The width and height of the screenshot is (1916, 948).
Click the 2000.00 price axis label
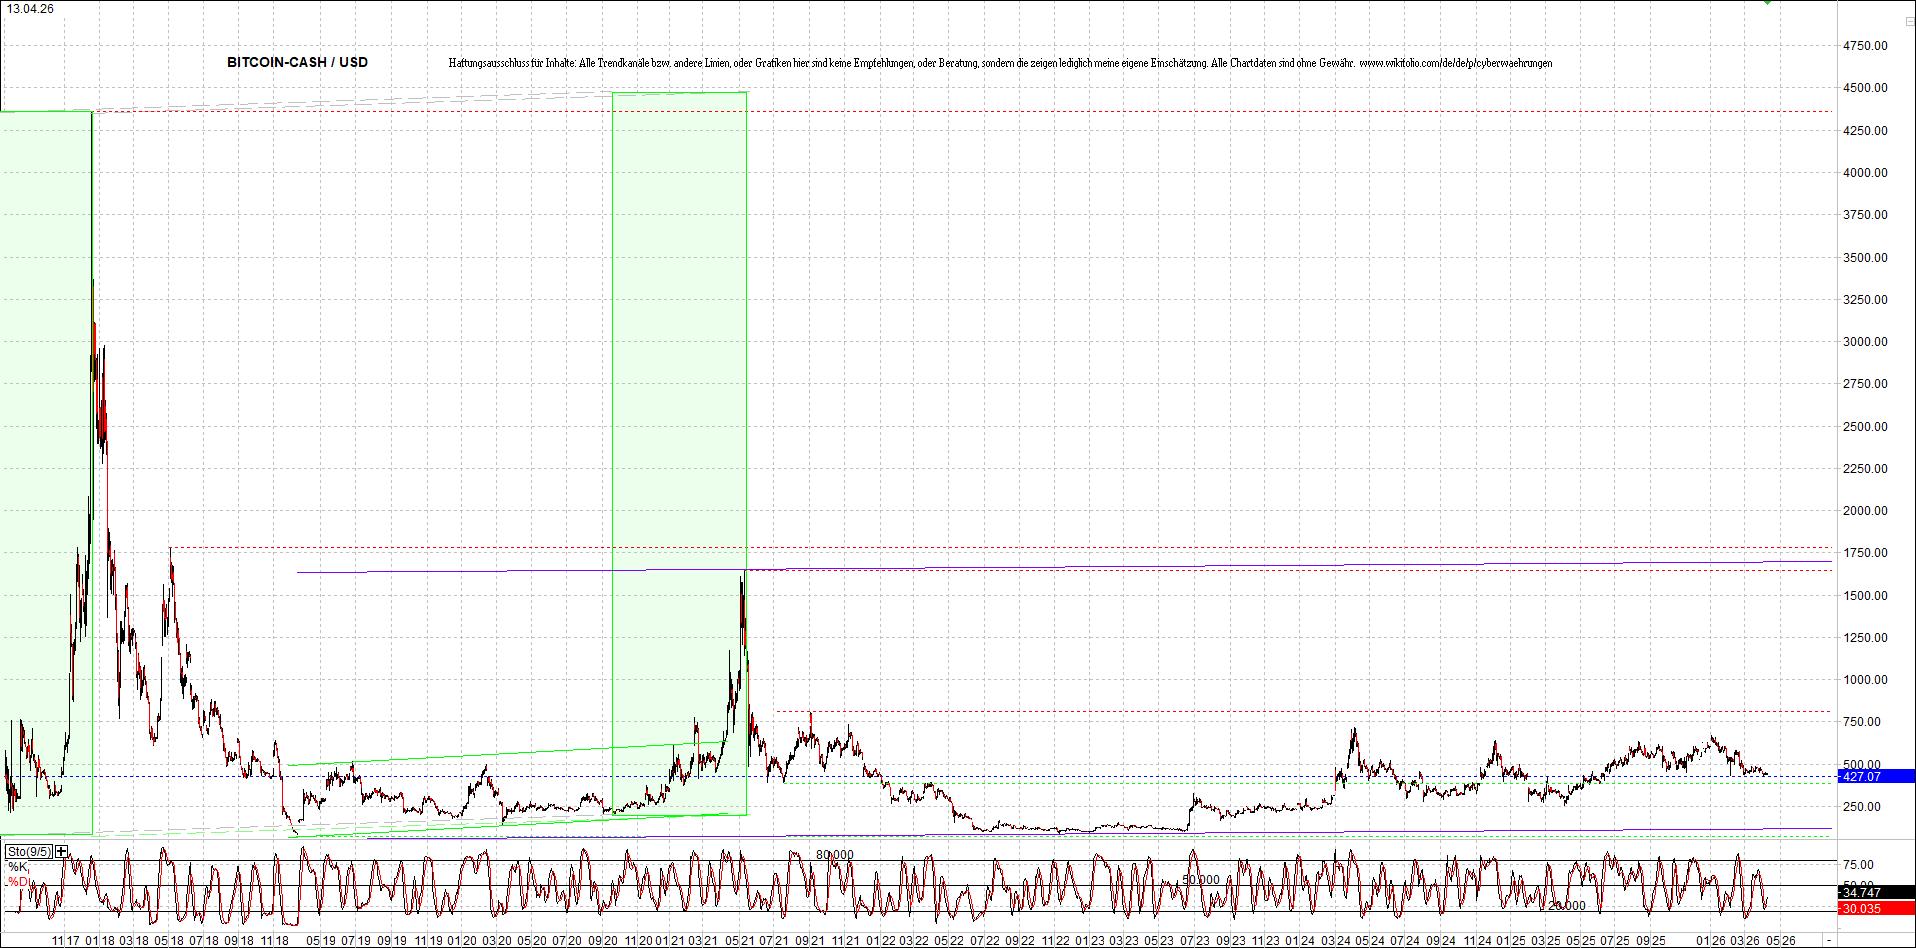tap(1865, 510)
